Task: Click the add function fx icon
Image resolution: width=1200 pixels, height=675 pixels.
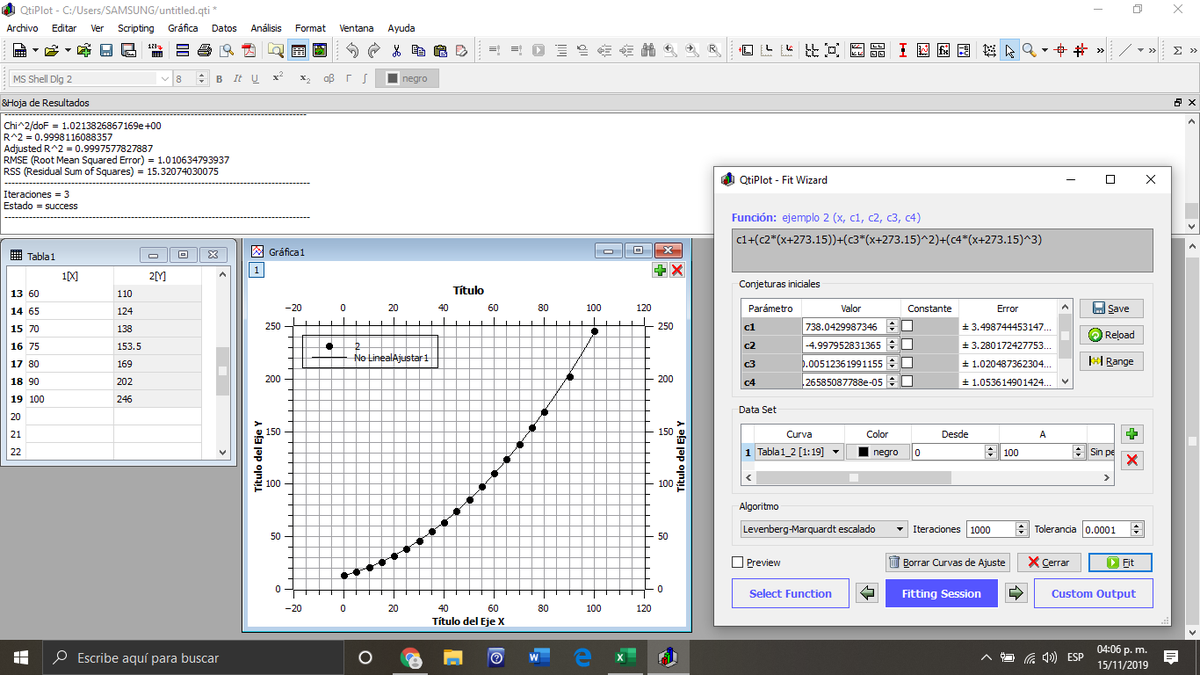Action: point(943,50)
